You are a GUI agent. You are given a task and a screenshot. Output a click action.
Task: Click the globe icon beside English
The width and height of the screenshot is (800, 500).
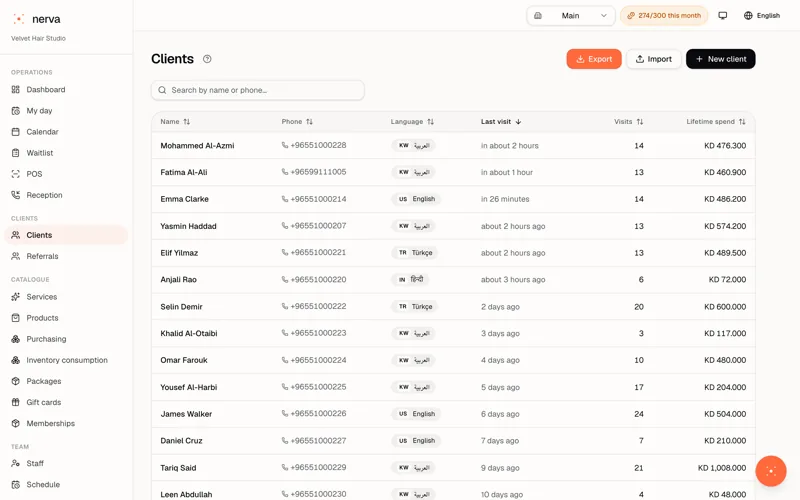pos(748,16)
